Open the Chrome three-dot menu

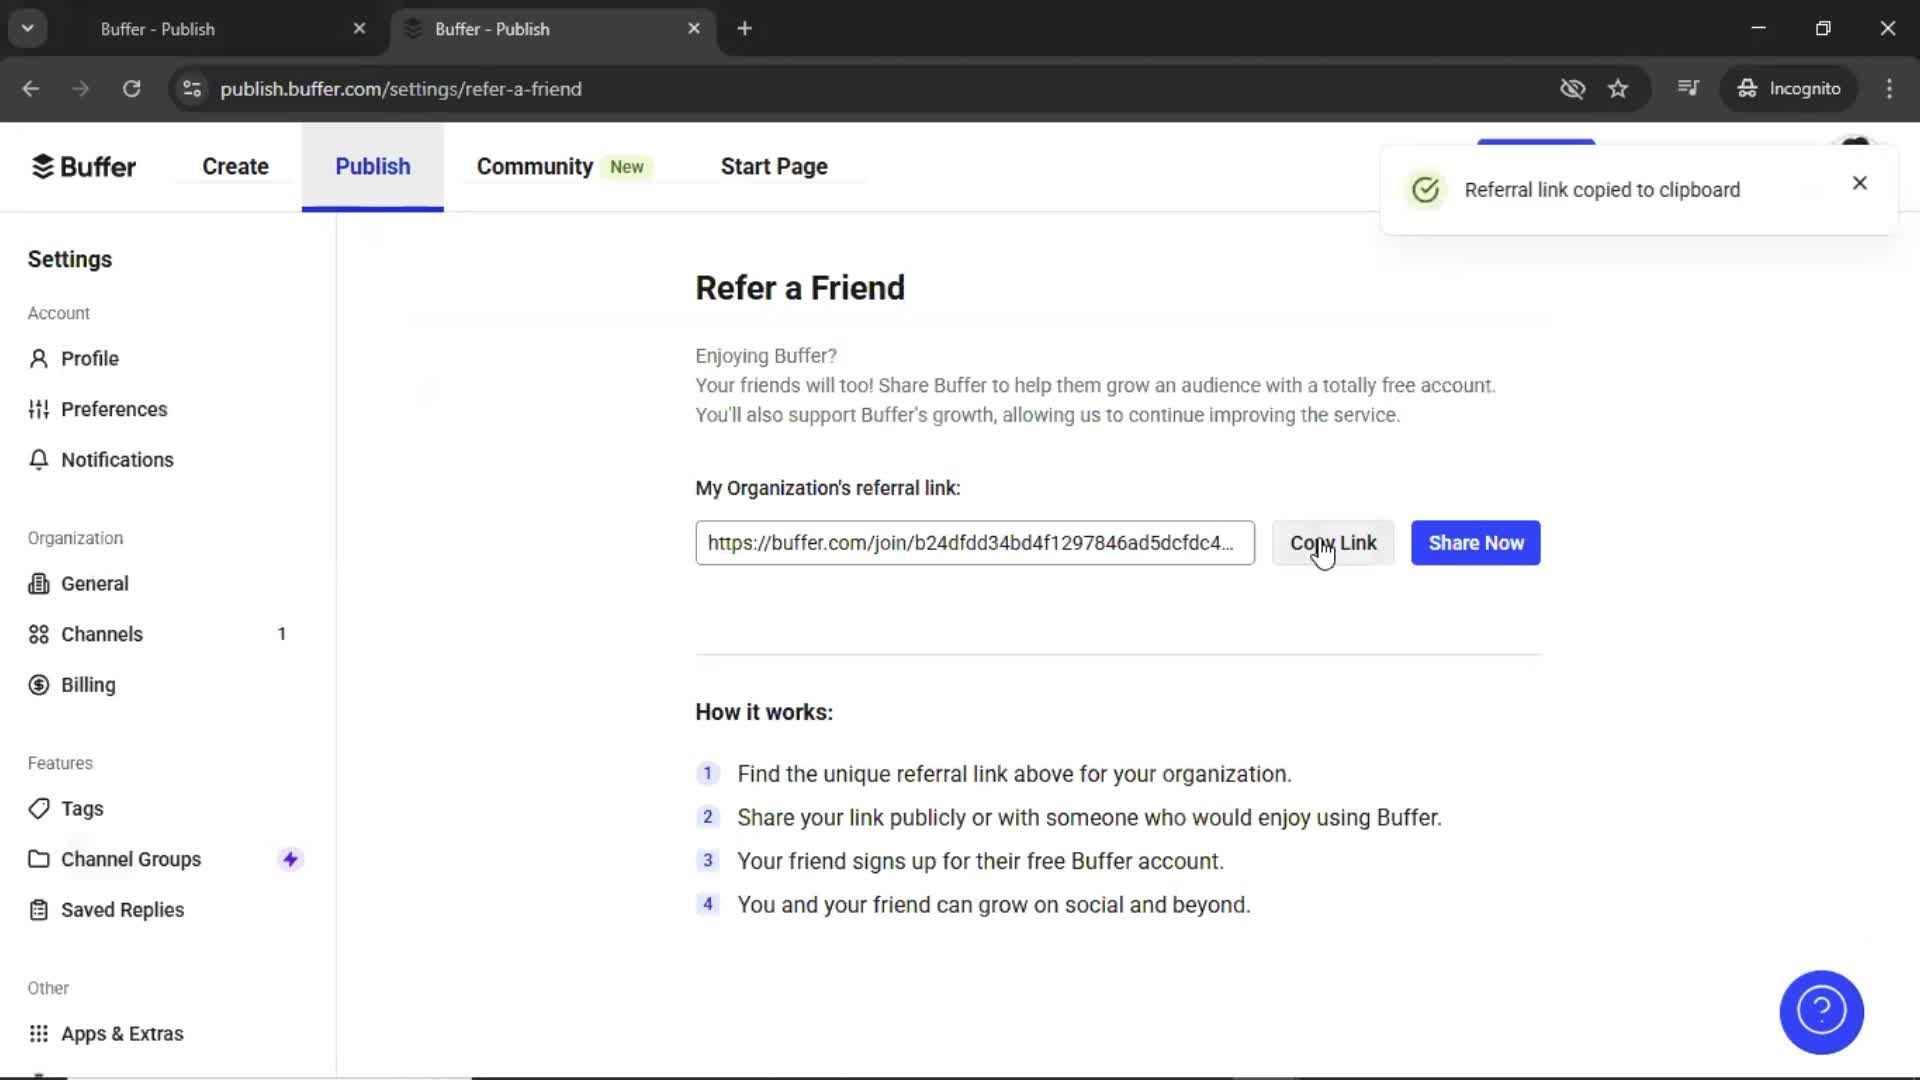click(x=1889, y=89)
